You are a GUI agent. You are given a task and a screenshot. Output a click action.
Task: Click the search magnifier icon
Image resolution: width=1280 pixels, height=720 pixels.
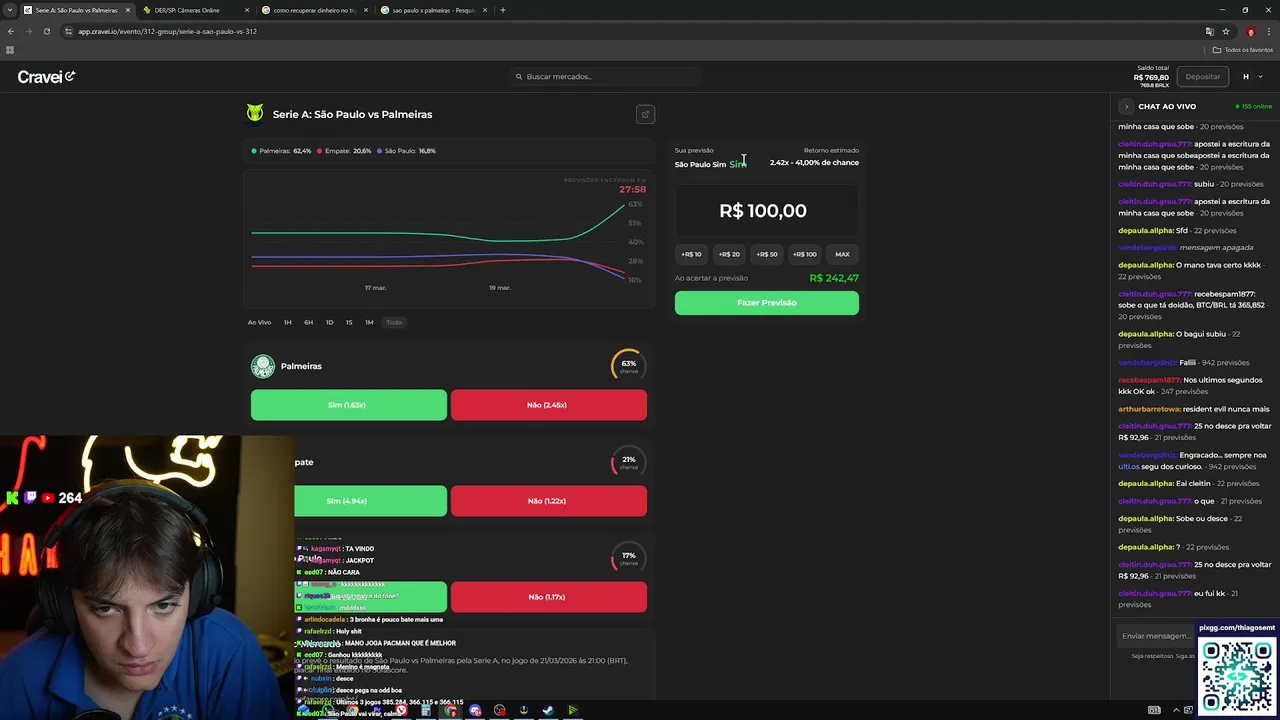[x=519, y=77]
